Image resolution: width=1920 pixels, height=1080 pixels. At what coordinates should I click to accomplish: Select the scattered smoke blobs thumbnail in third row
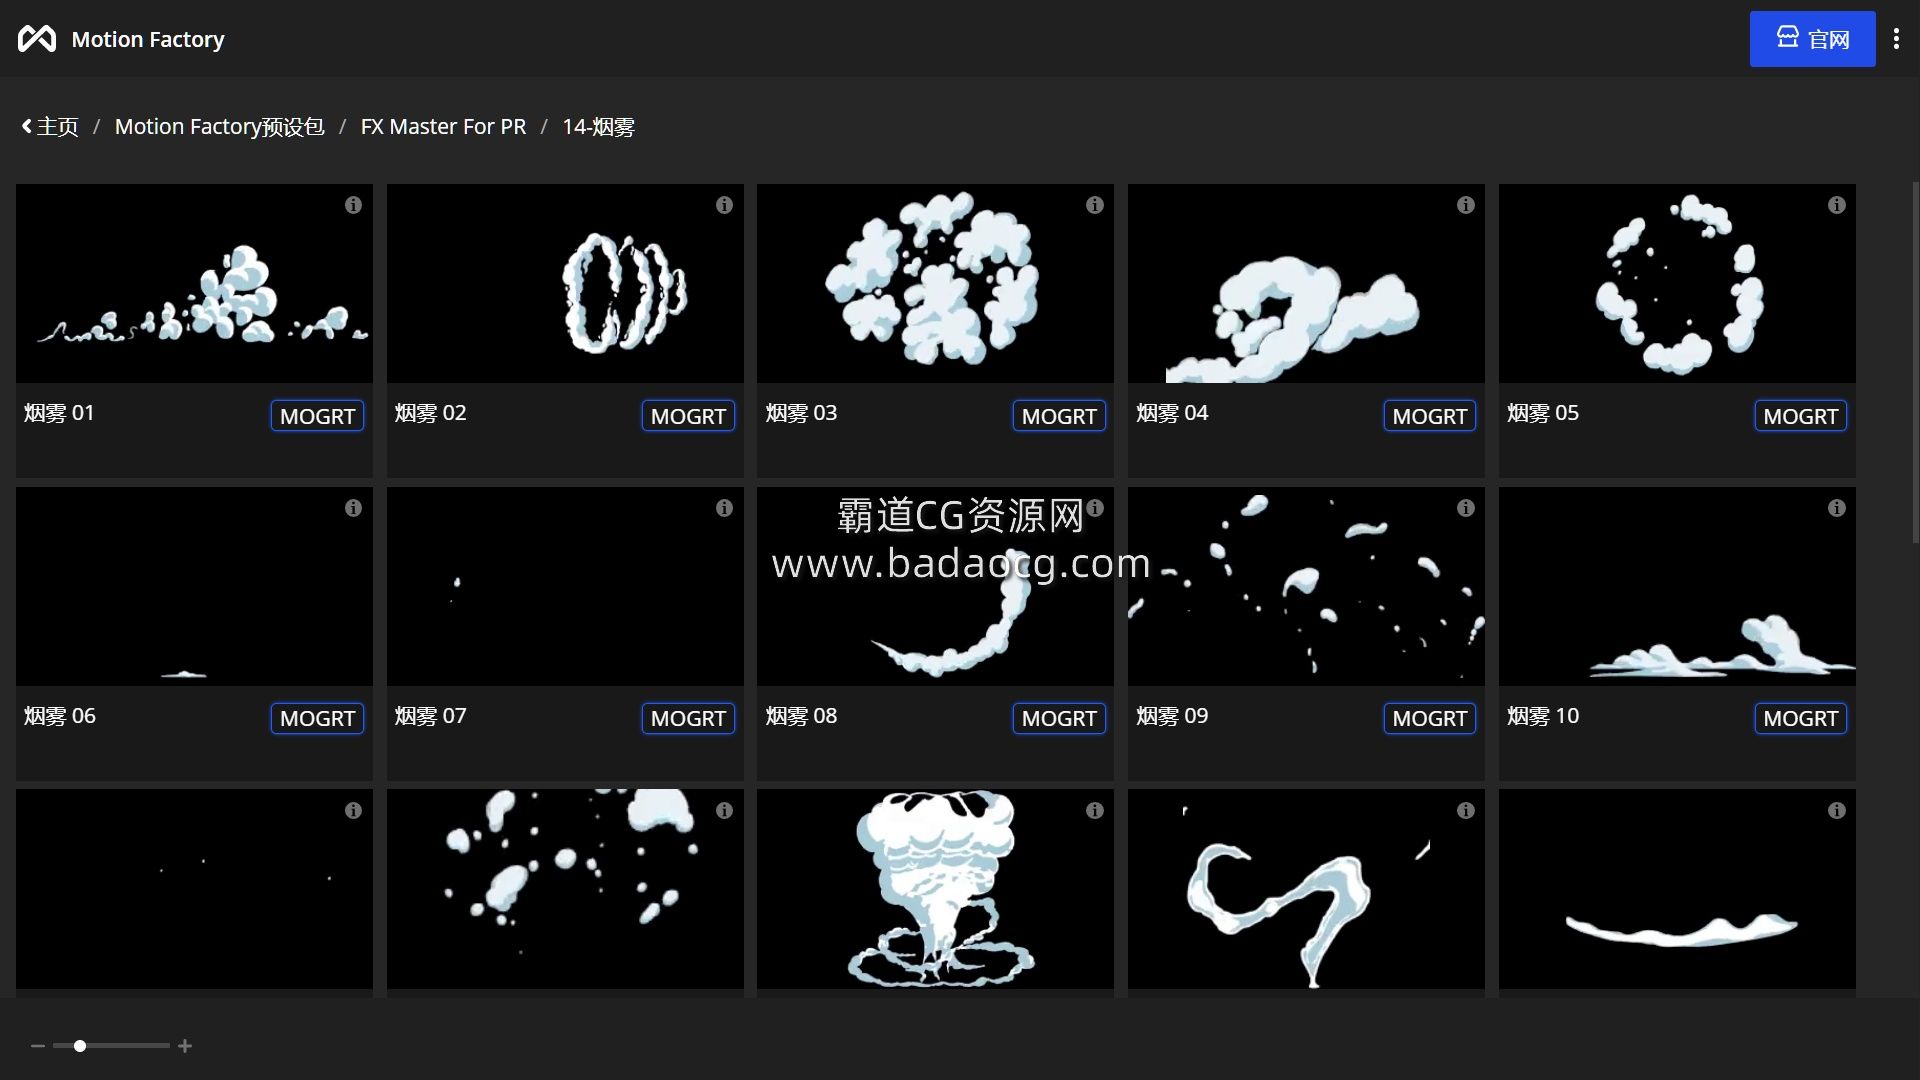565,889
